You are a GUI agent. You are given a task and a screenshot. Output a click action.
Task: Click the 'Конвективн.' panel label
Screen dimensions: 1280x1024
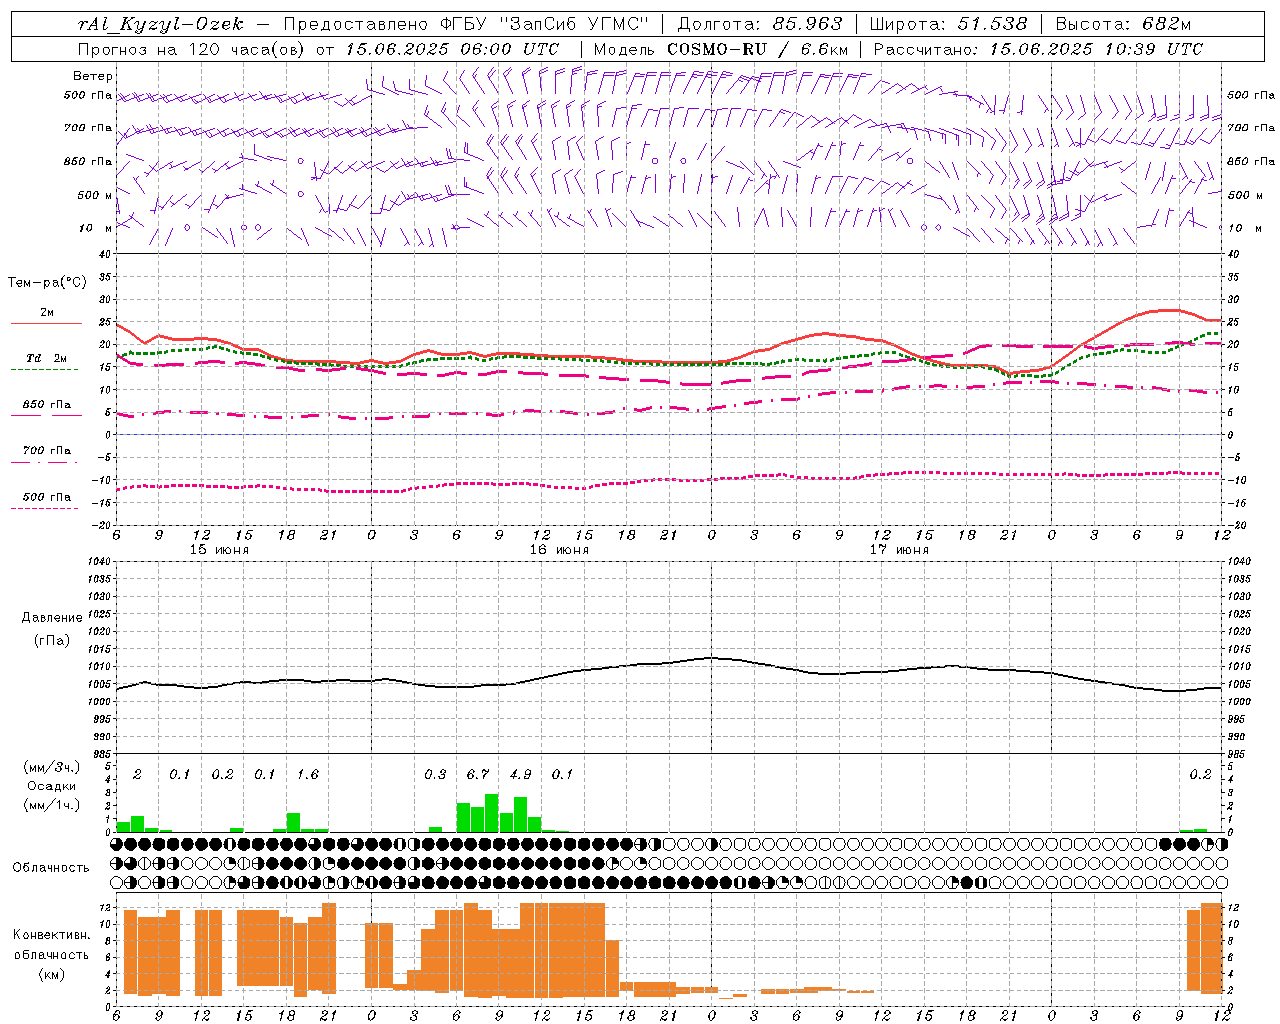coord(51,934)
